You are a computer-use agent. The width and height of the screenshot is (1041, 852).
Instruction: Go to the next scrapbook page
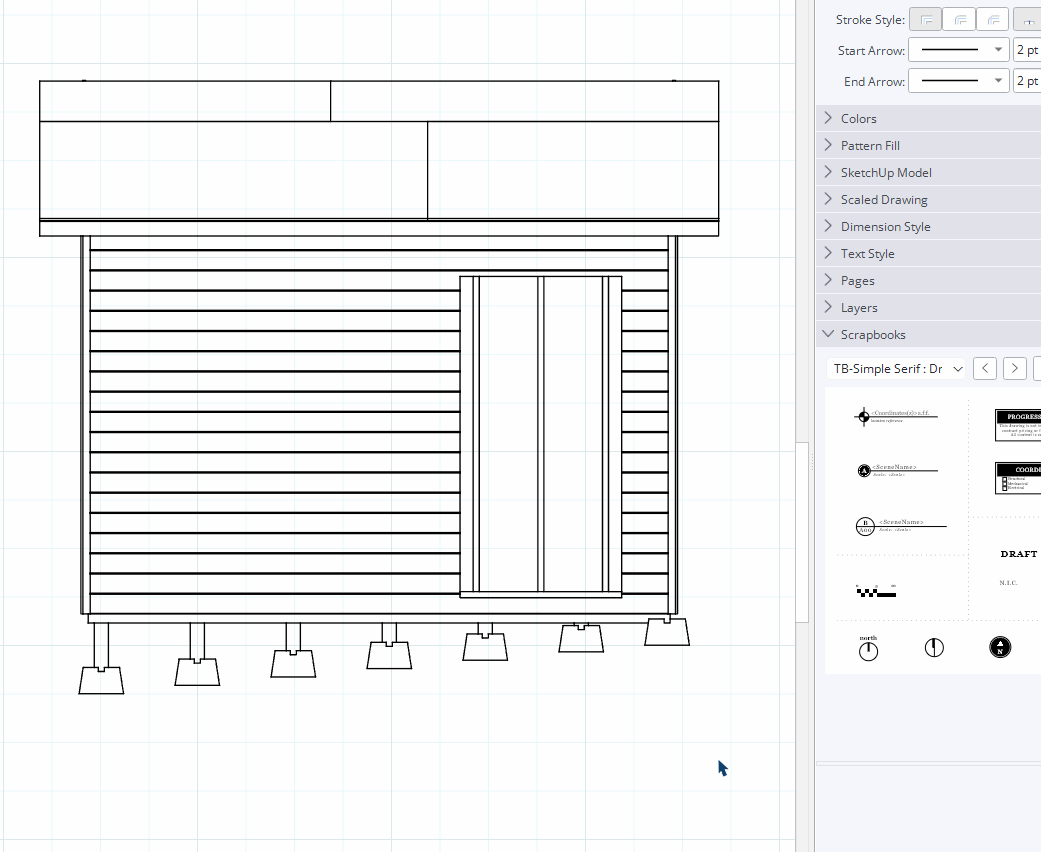click(1015, 368)
